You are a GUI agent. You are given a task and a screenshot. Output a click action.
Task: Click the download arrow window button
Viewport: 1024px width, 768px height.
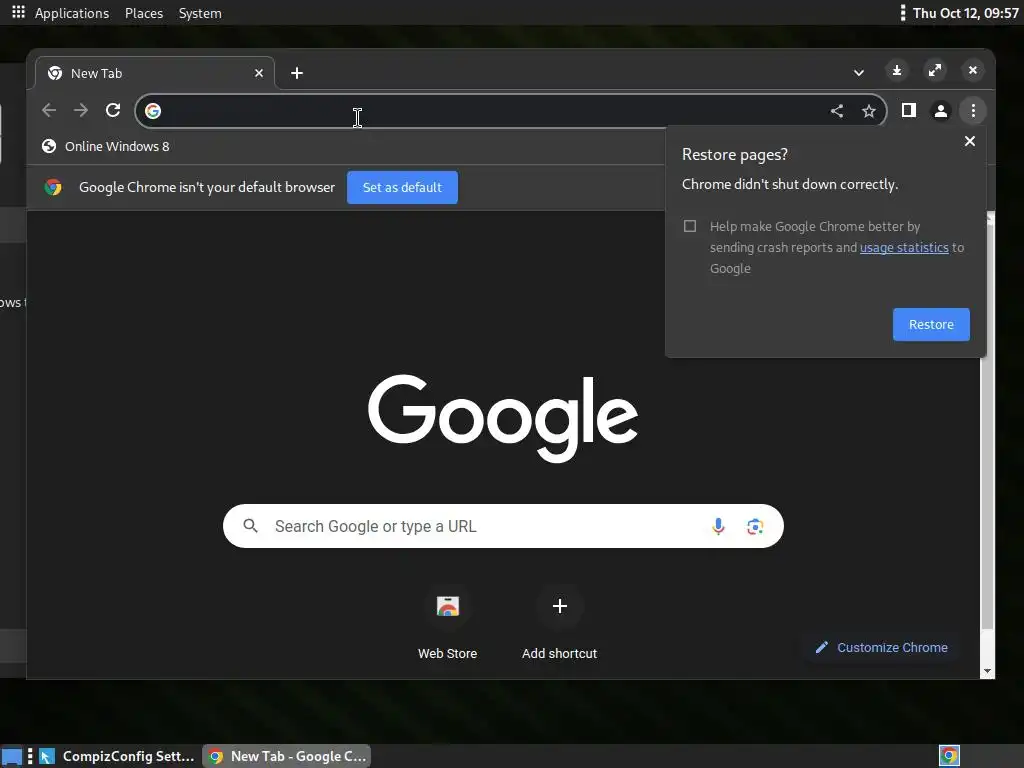pos(897,70)
